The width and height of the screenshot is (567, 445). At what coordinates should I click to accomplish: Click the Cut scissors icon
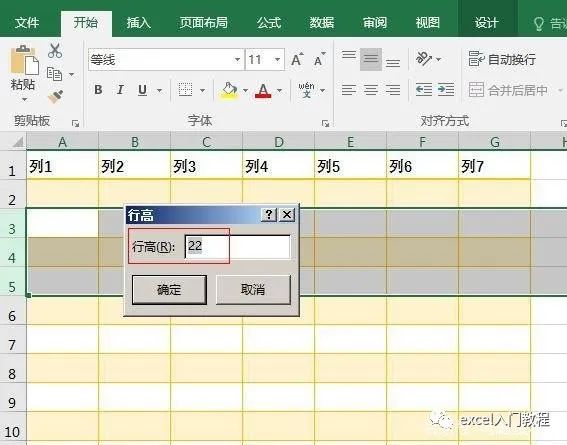click(x=55, y=51)
